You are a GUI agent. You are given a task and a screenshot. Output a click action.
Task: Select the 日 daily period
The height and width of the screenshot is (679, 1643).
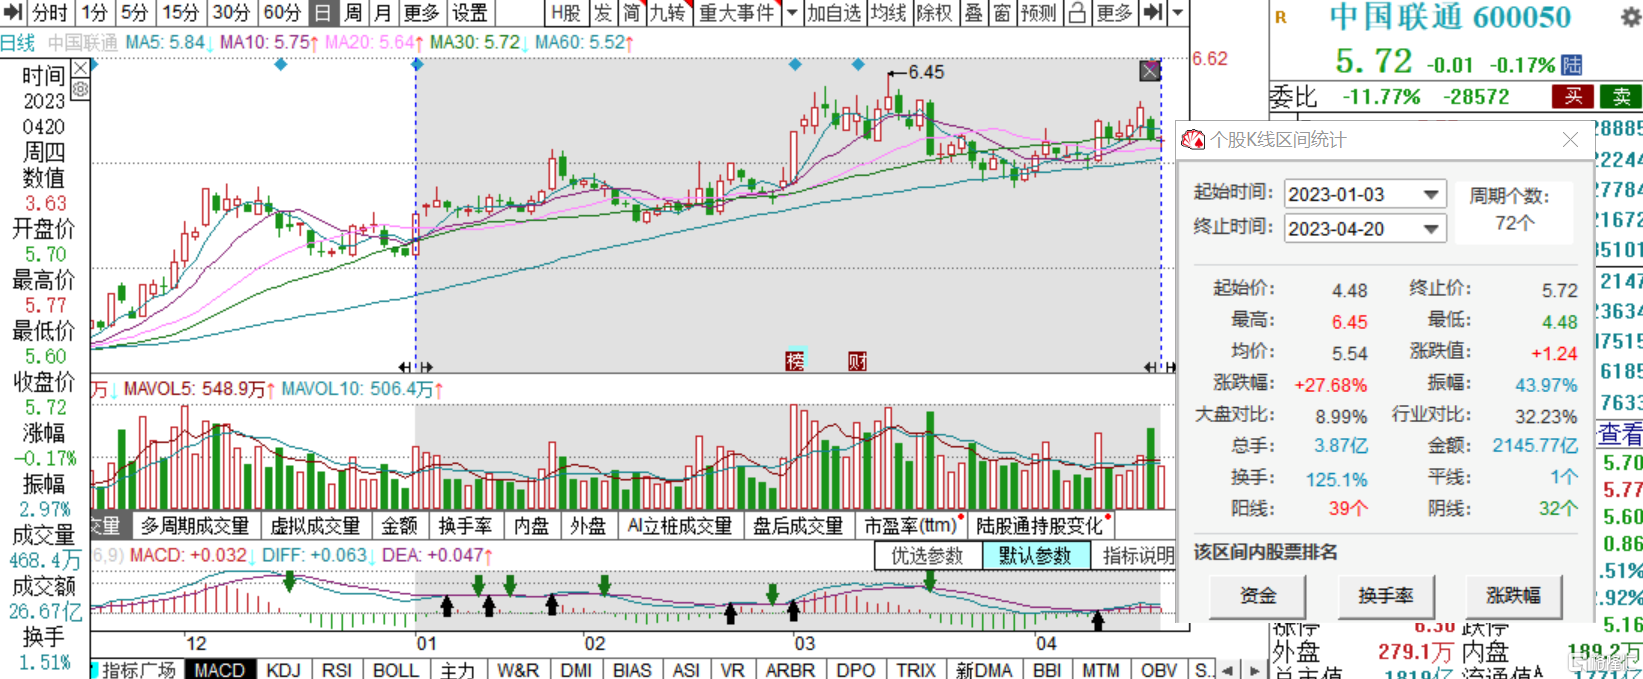(x=322, y=13)
